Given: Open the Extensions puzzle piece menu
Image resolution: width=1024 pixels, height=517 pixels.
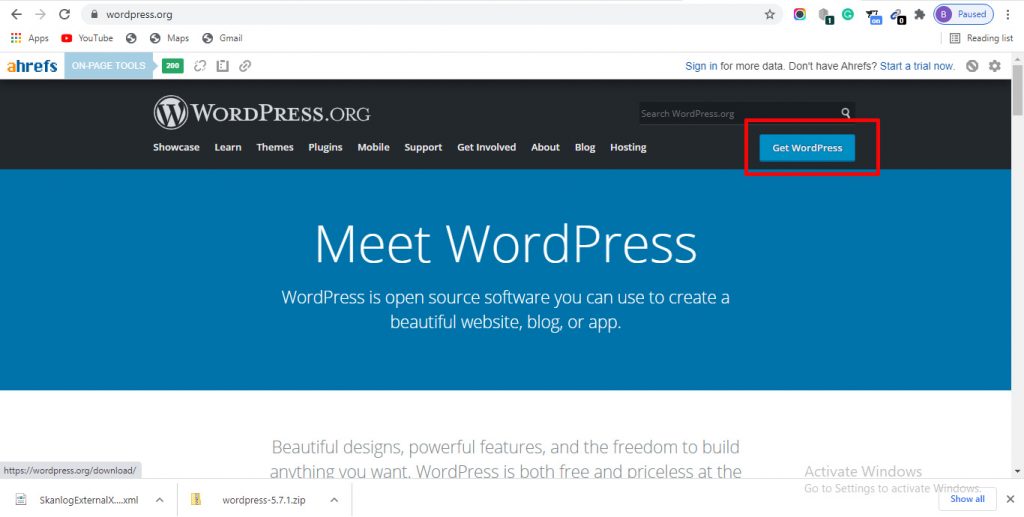Looking at the screenshot, I should click(920, 14).
